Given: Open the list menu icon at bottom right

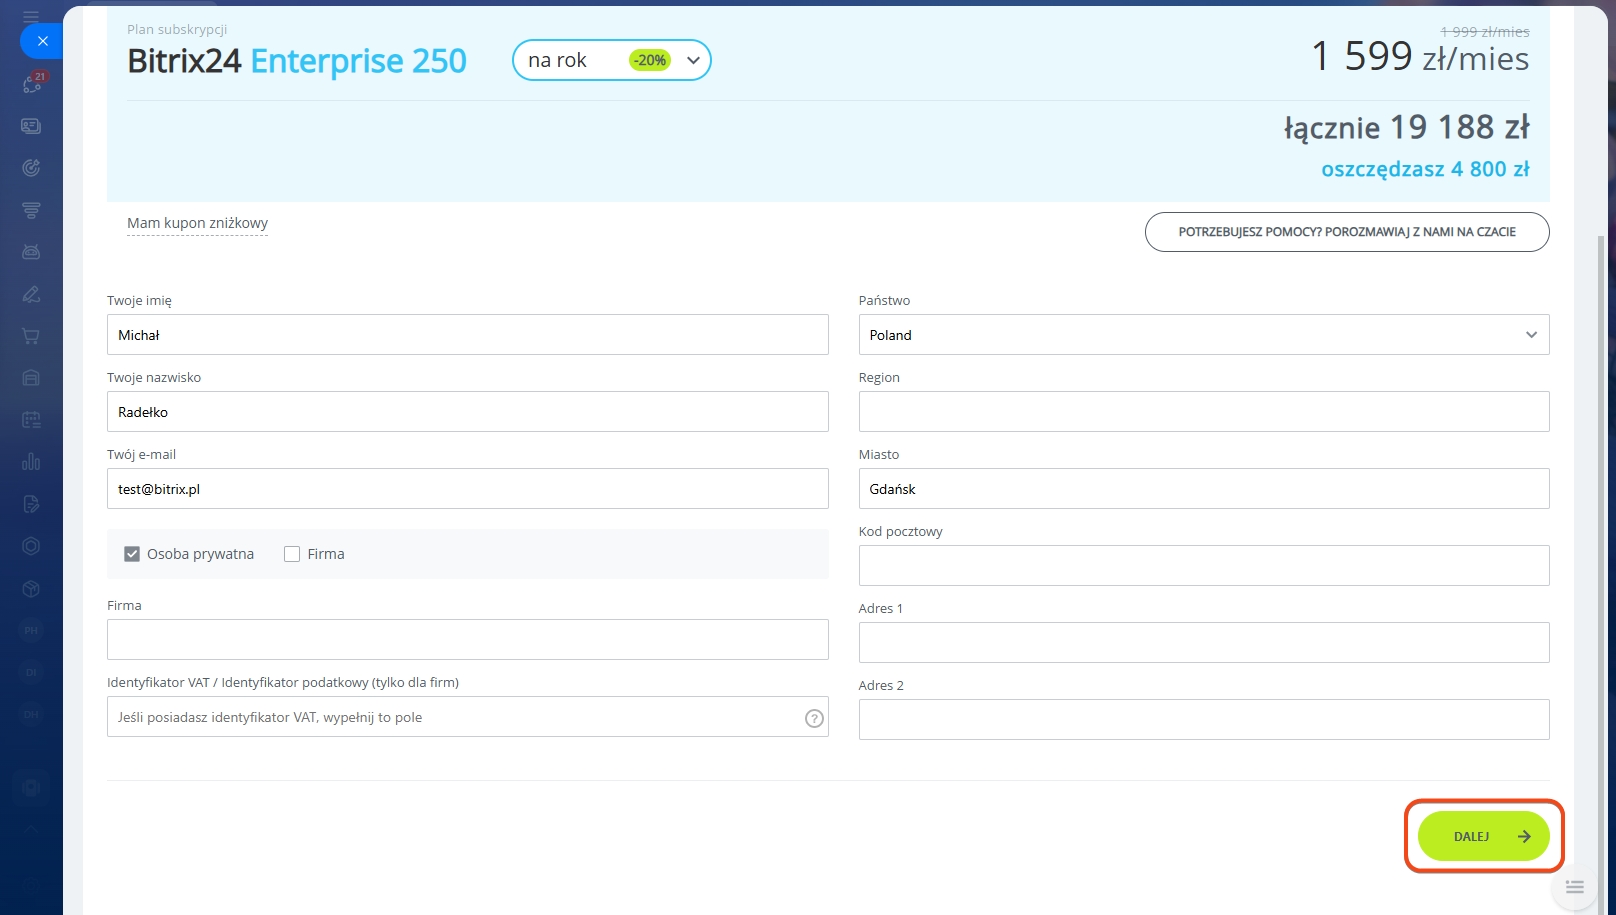Looking at the screenshot, I should coord(1575,887).
